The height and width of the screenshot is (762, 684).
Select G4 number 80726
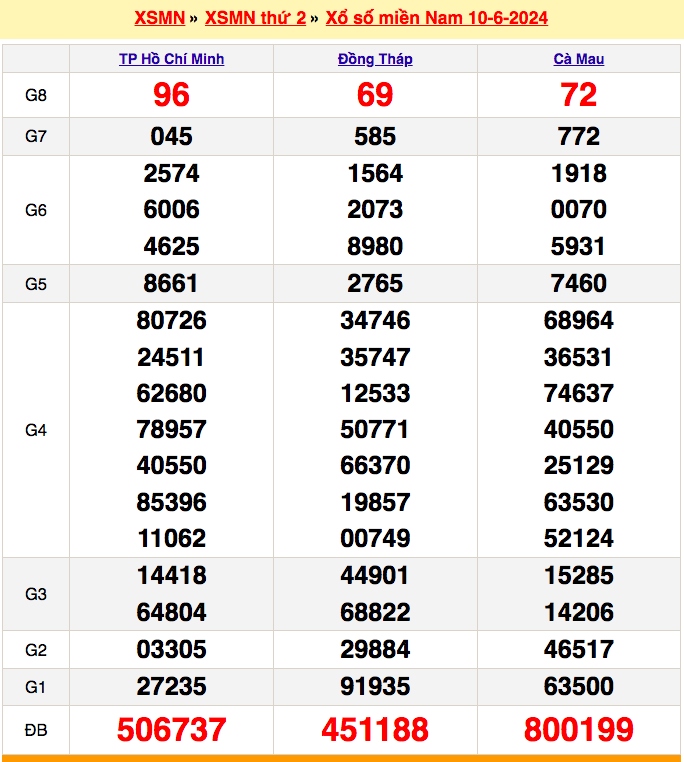[171, 320]
